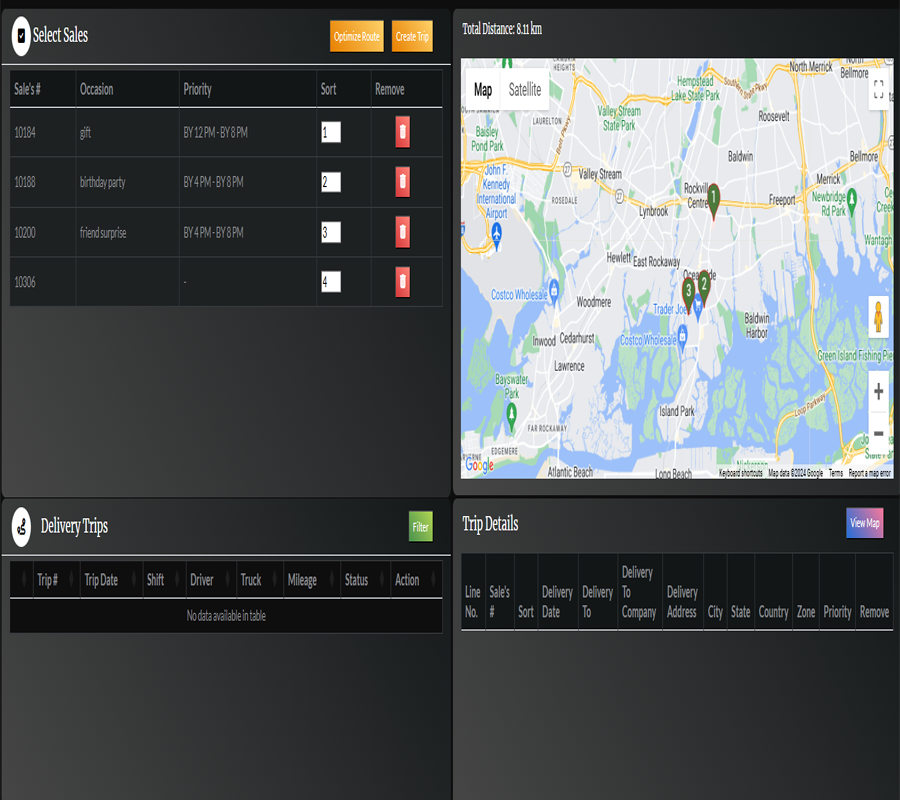Click the Optimize Route button
Image resolution: width=900 pixels, height=800 pixels.
coord(356,36)
